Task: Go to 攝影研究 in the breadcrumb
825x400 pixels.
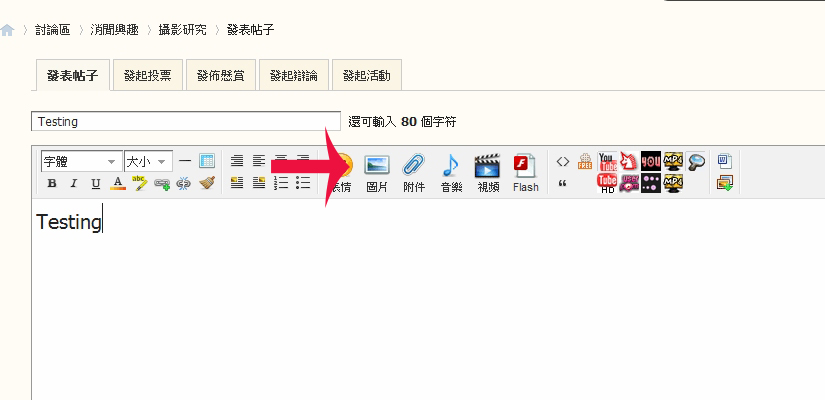Action: coord(182,30)
